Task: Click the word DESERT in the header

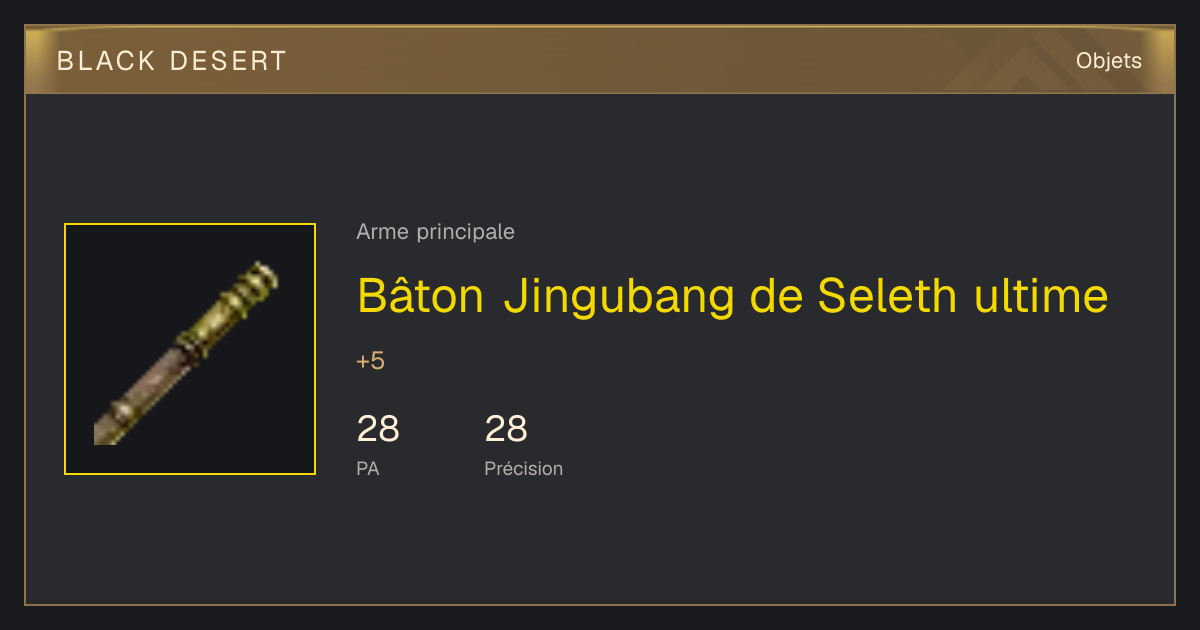Action: [x=228, y=61]
